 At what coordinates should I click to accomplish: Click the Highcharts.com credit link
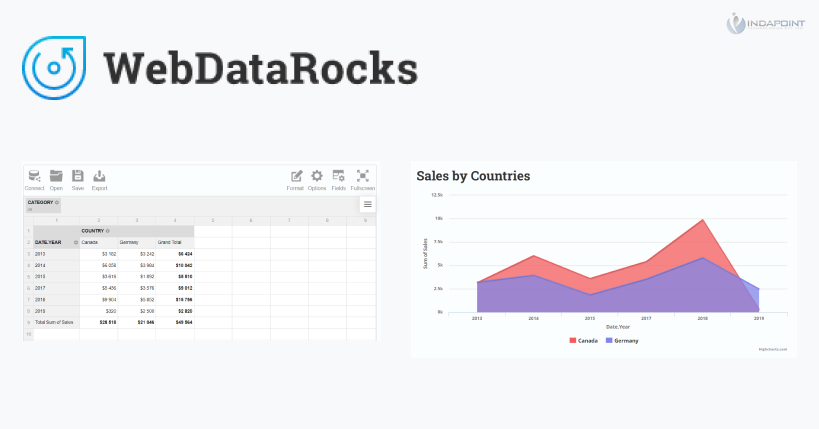pyautogui.click(x=773, y=349)
